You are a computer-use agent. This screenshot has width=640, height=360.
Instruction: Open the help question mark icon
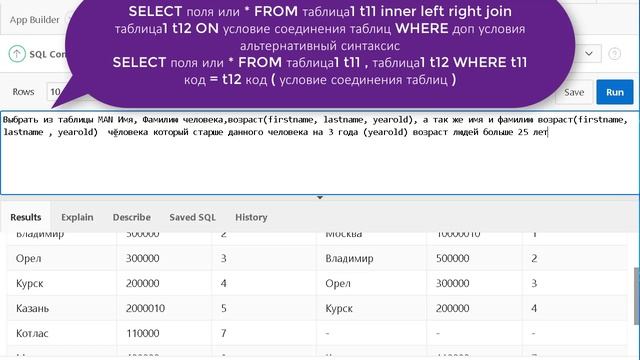point(614,53)
